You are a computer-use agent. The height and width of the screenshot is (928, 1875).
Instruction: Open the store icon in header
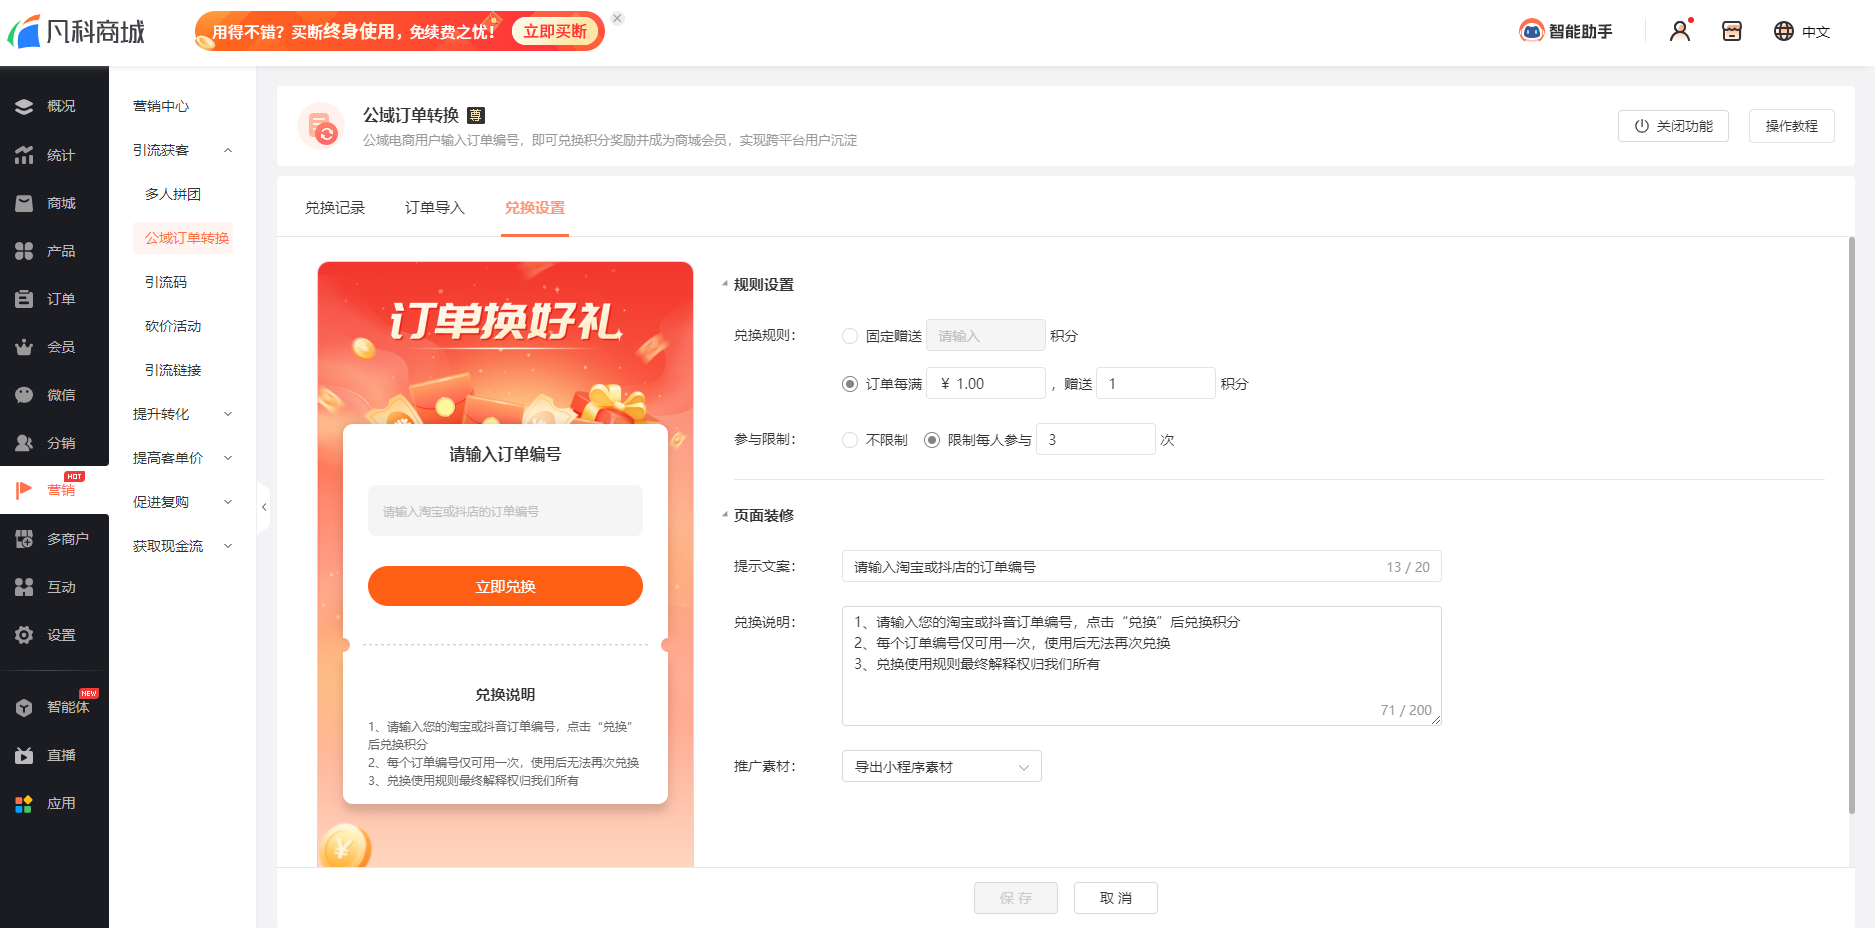point(1732,31)
